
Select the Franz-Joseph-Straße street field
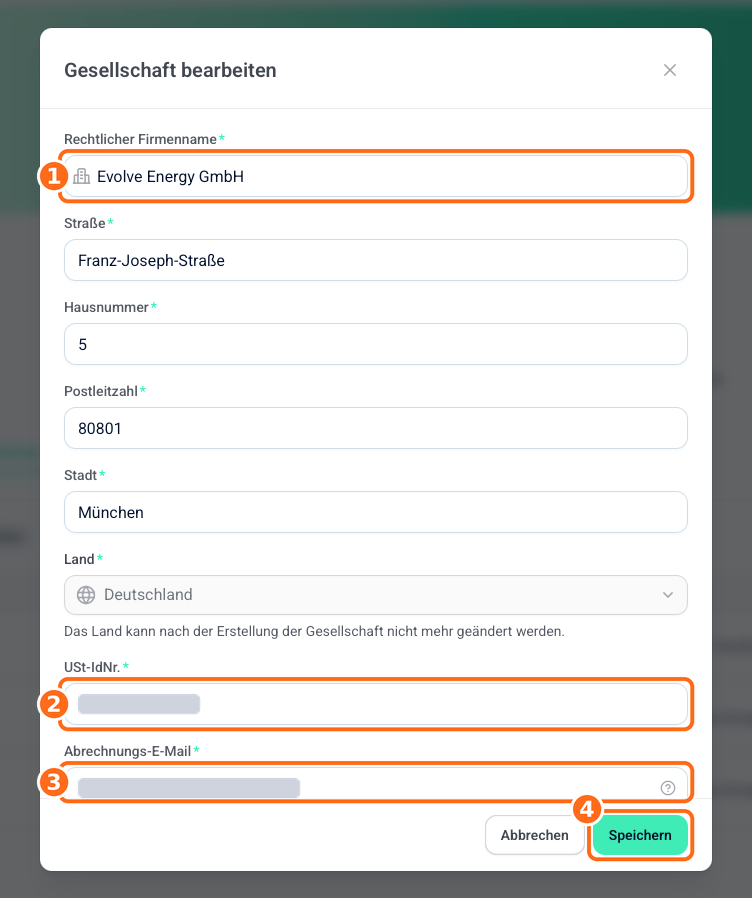[376, 260]
